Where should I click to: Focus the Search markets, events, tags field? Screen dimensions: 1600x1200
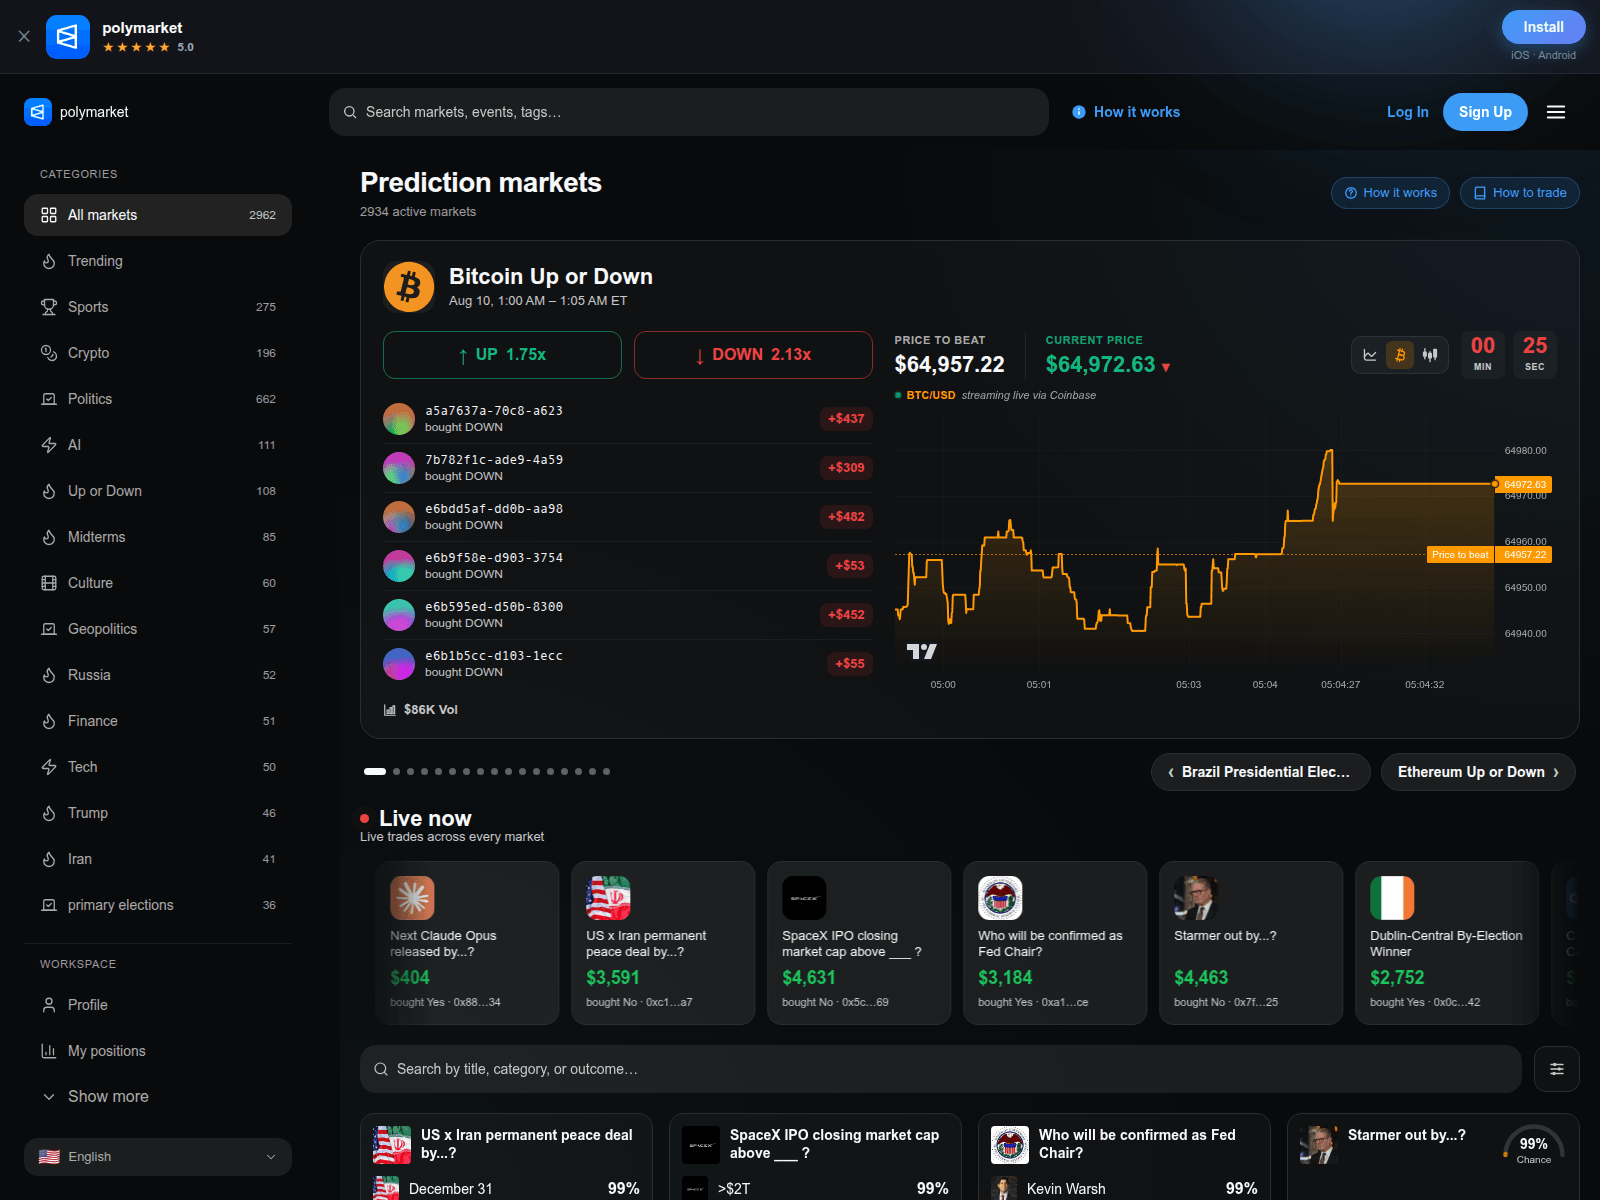pos(689,112)
